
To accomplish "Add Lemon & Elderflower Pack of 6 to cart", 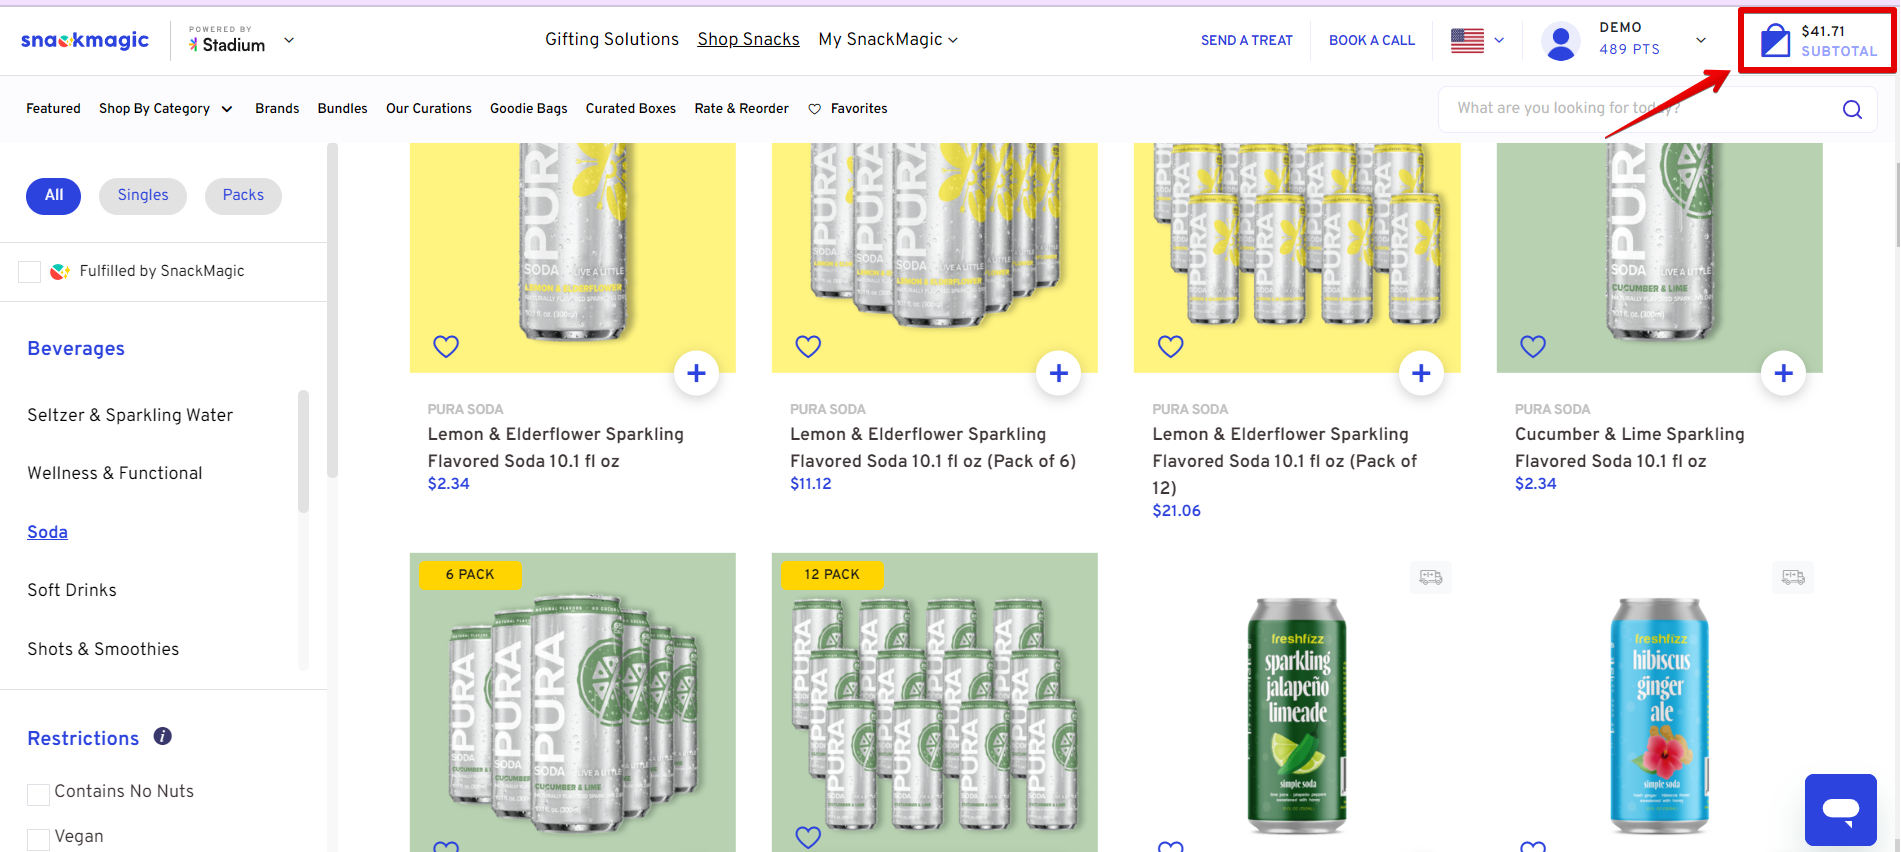I will (1059, 373).
